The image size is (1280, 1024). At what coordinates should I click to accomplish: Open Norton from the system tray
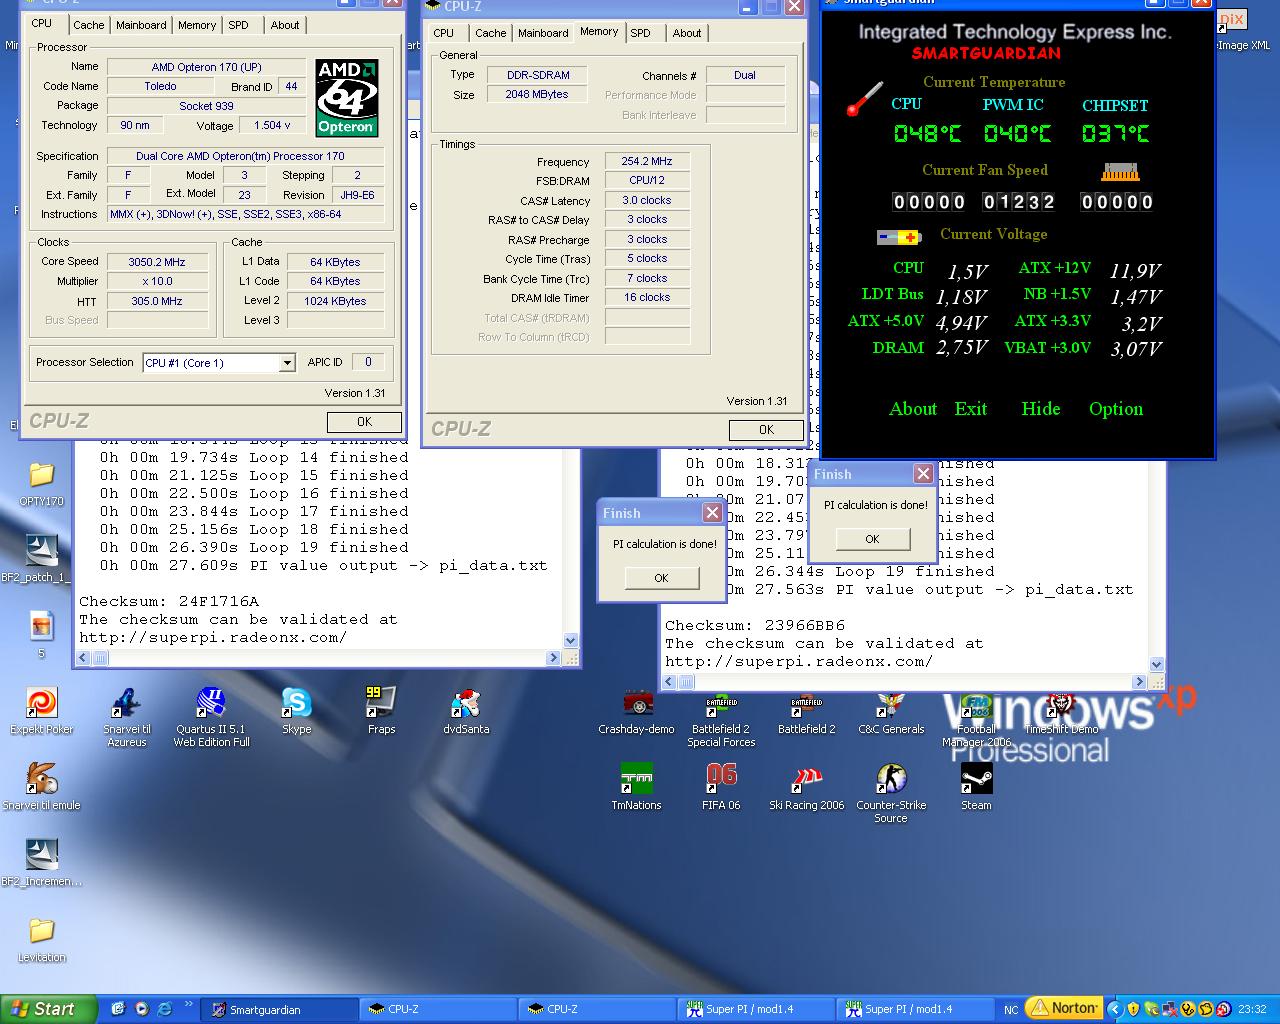pos(1064,1008)
